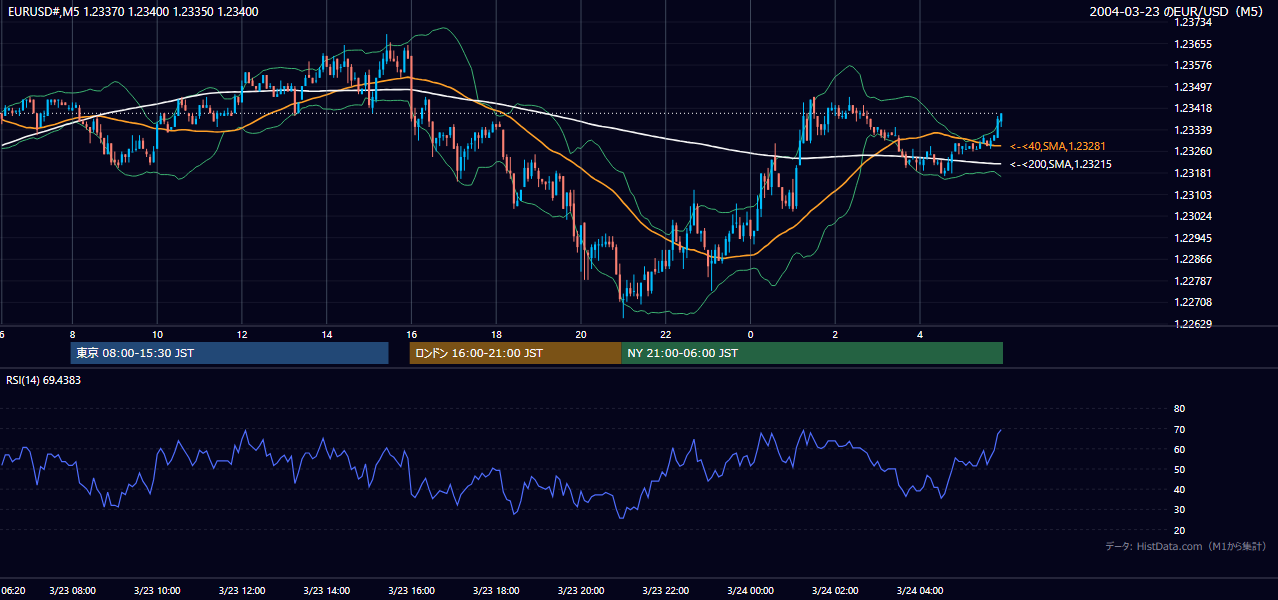Click hour label 8 under the price chart
The image size is (1278, 600).
click(72, 334)
